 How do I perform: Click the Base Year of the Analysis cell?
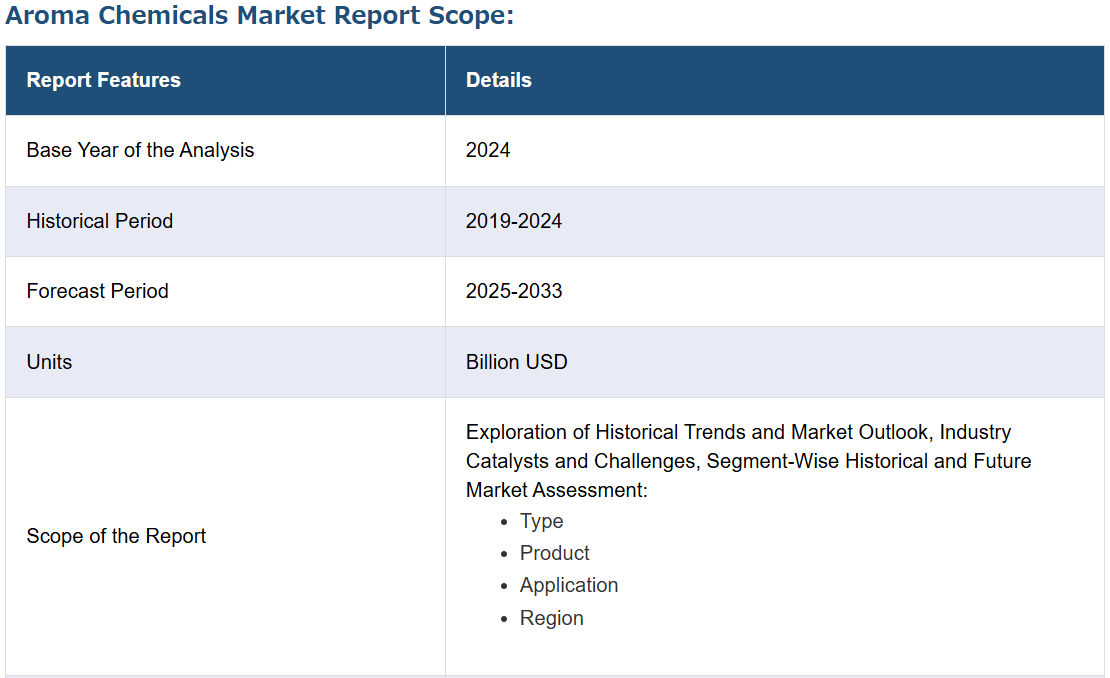140,150
